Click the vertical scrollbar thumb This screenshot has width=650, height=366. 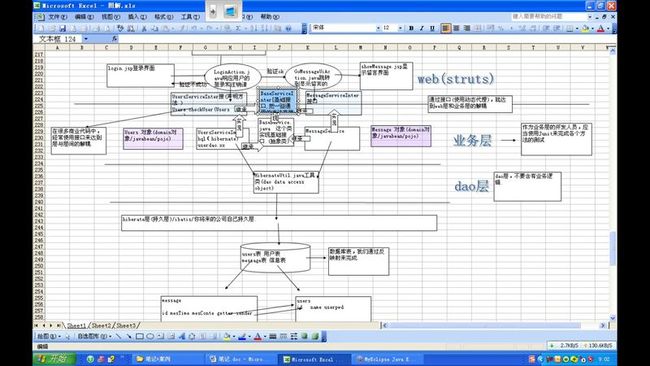click(x=613, y=249)
